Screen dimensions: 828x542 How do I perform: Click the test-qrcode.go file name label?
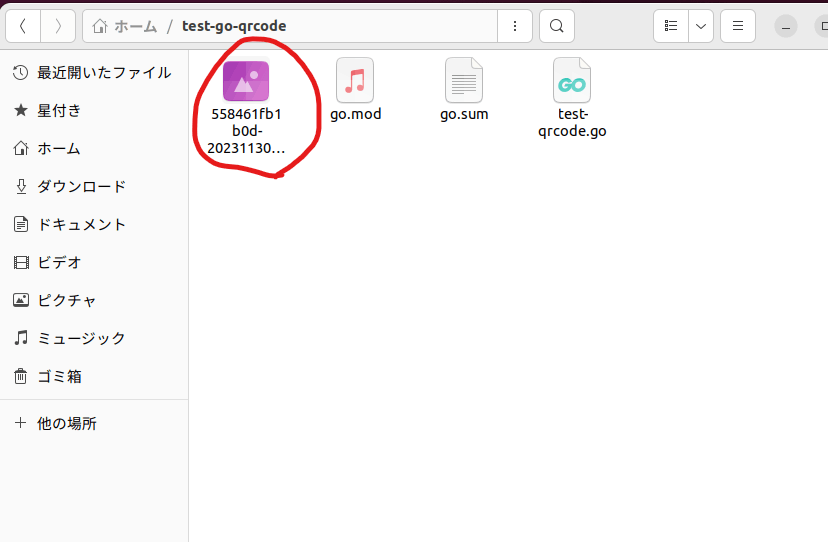[572, 123]
